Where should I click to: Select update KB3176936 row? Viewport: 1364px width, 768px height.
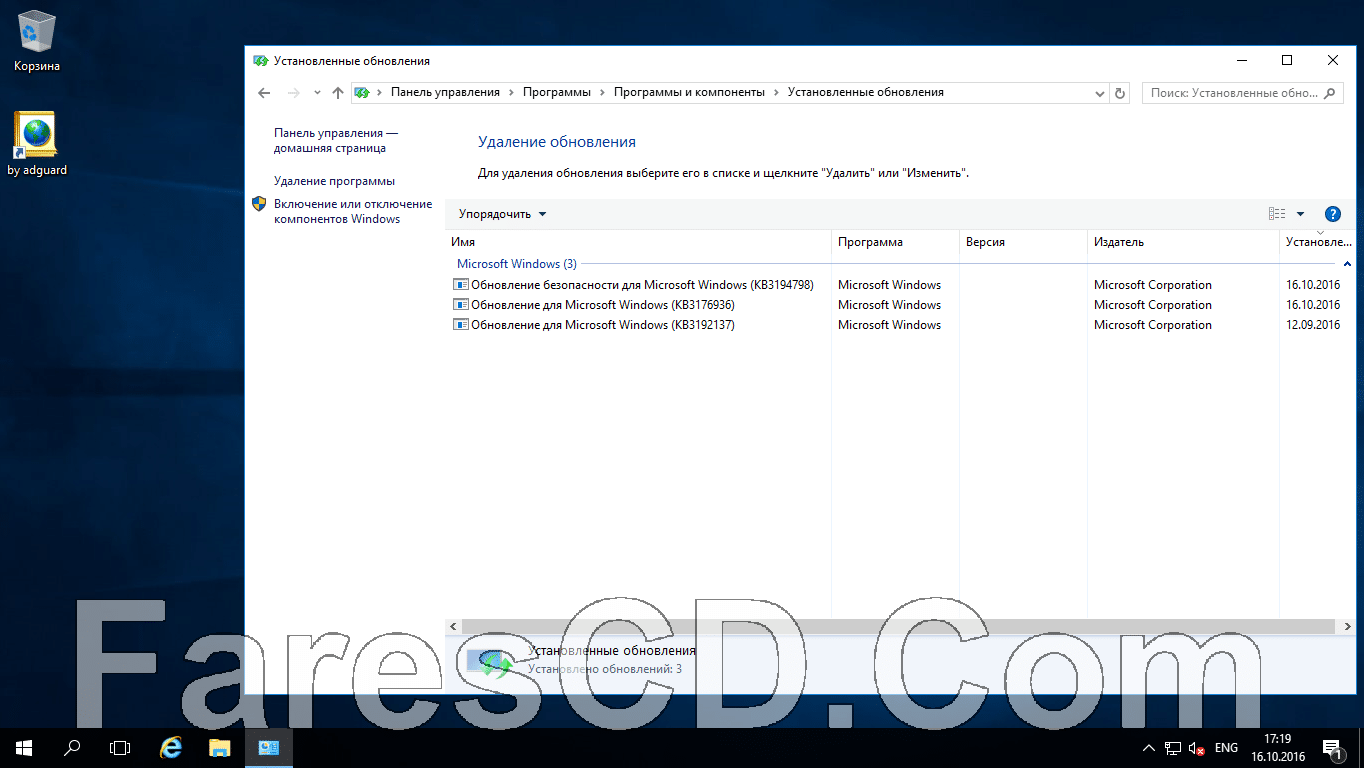click(x=900, y=305)
